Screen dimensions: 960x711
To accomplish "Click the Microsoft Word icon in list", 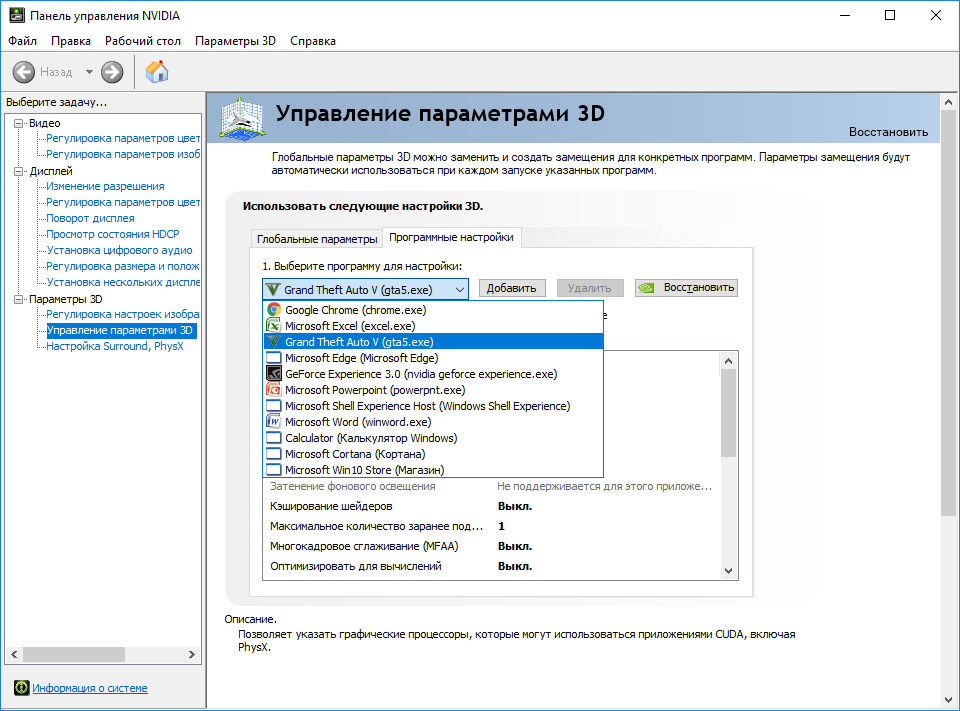I will [x=274, y=422].
